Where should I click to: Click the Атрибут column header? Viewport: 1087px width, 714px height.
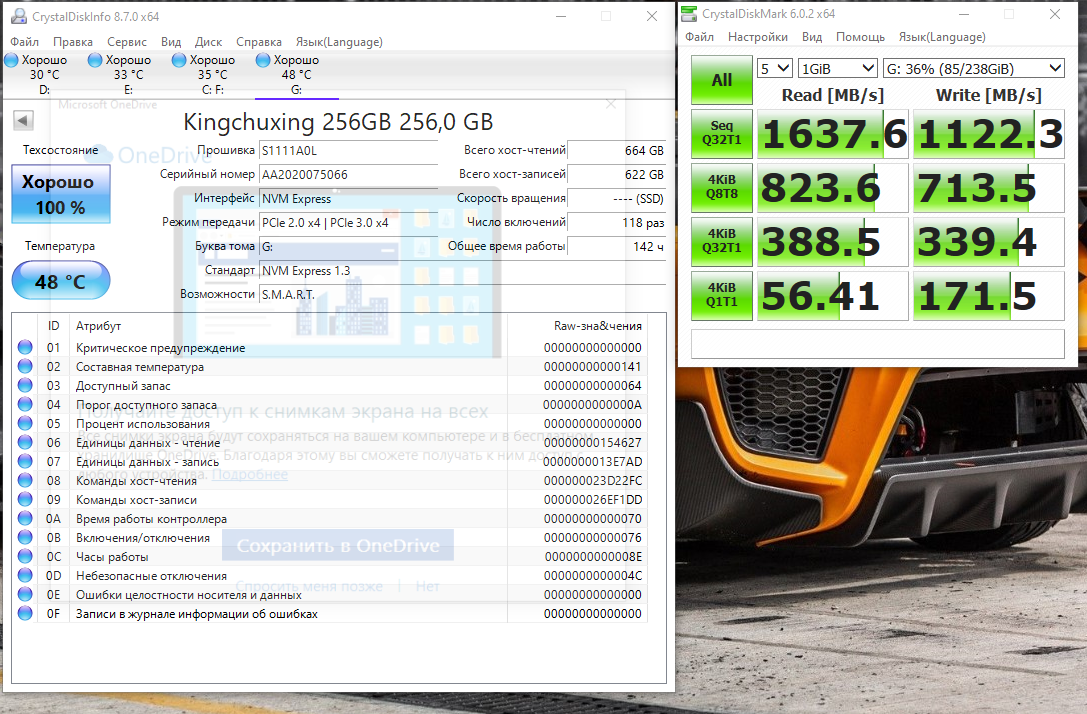[x=98, y=326]
